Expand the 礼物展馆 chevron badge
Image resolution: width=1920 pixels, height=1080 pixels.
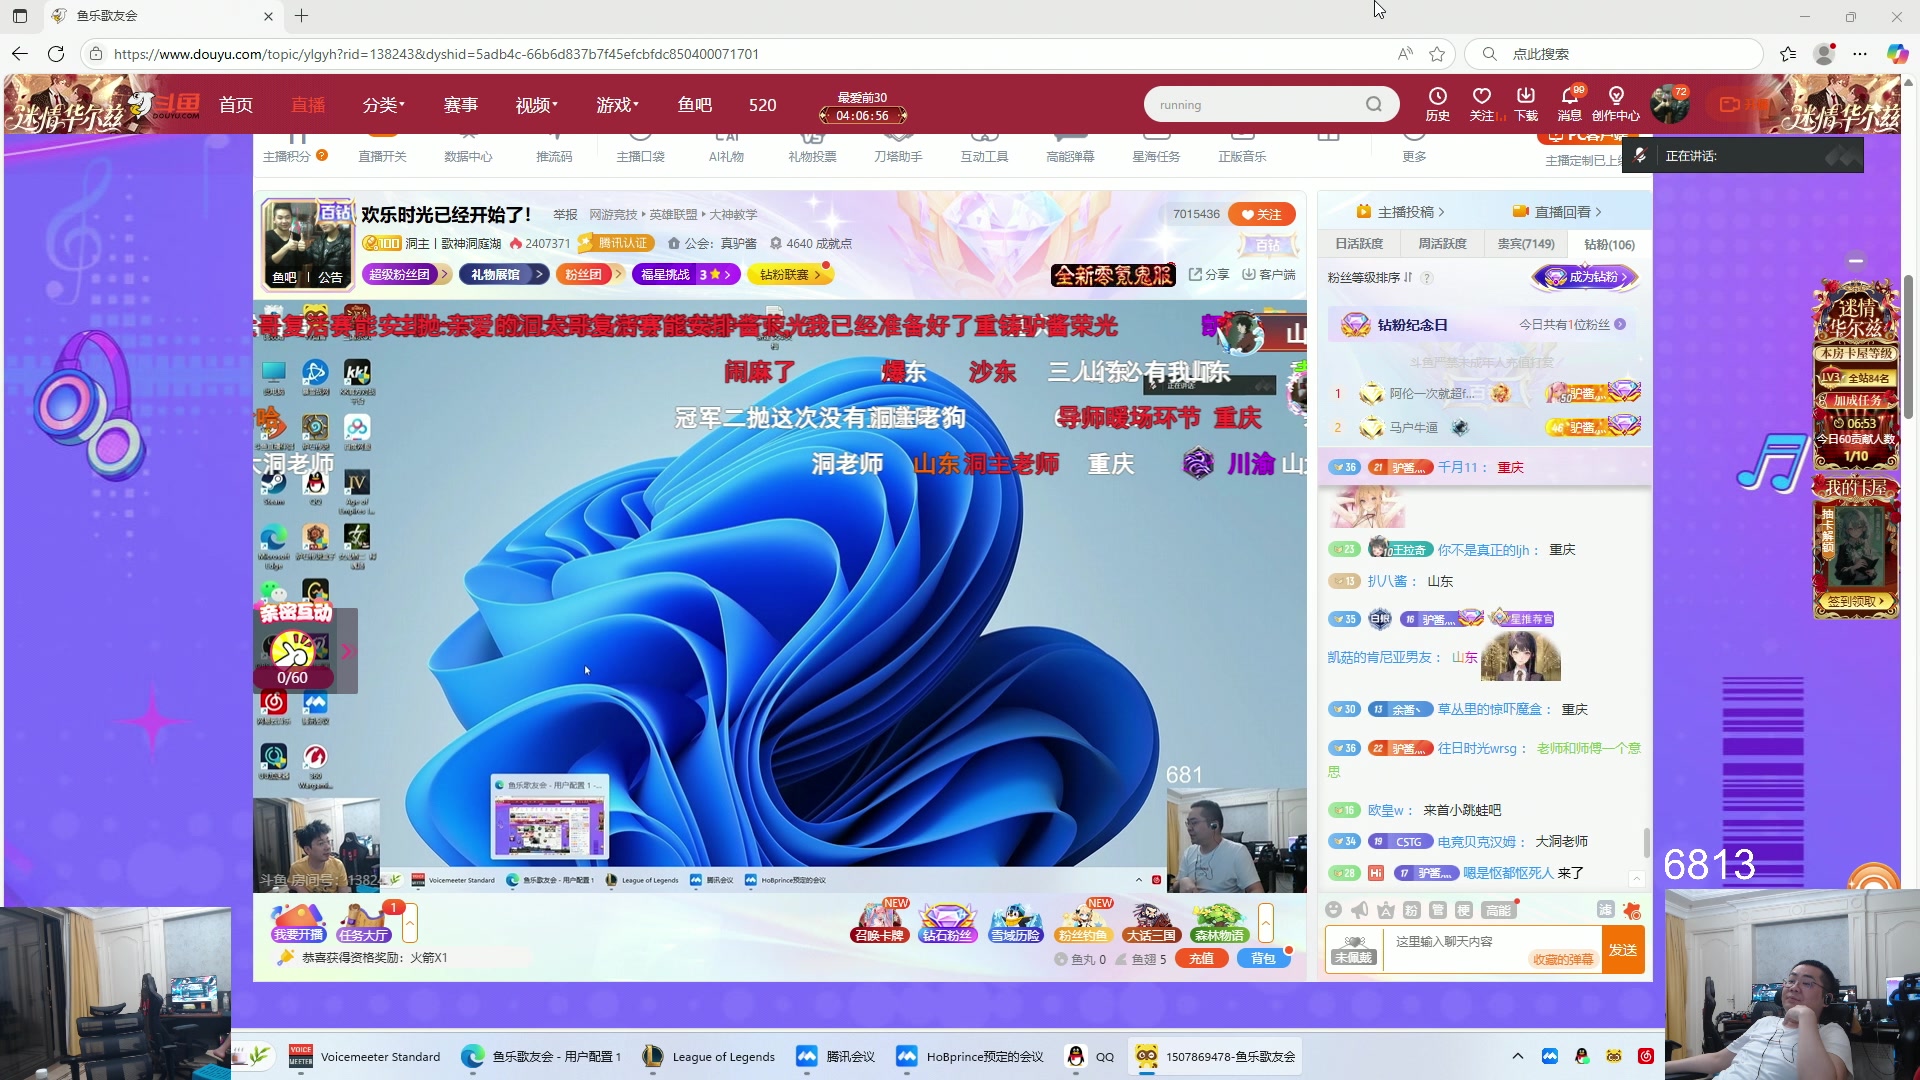tap(504, 274)
